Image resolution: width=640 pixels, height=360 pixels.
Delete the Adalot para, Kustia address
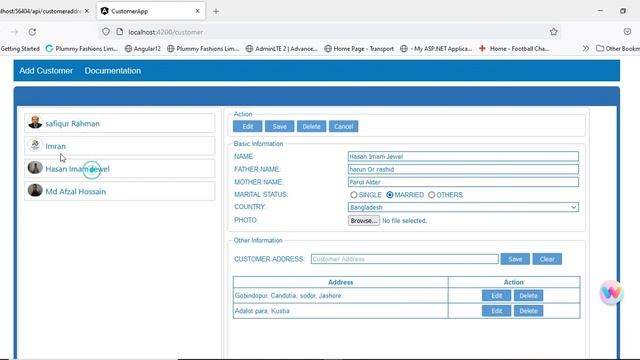pos(528,311)
